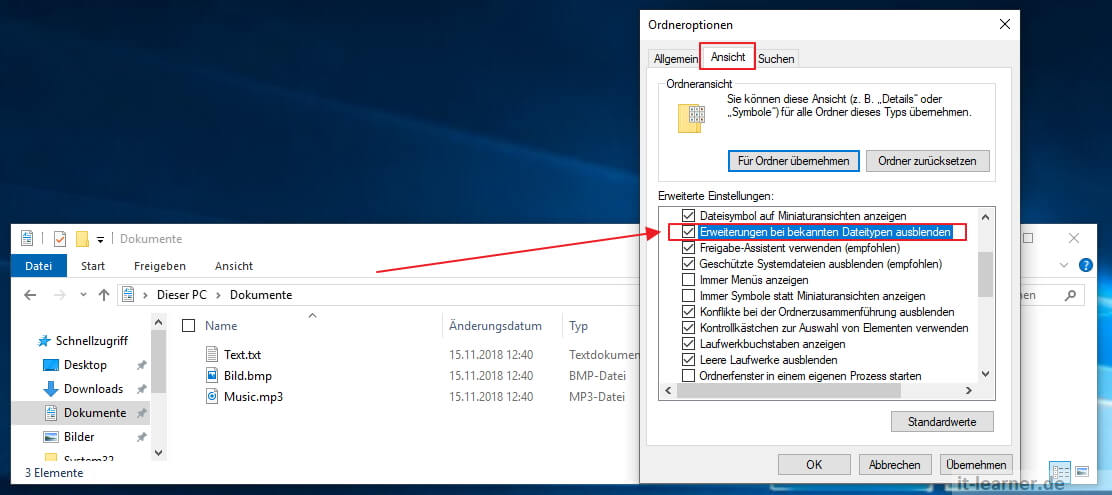The height and width of the screenshot is (495, 1112).
Task: Click the settings list vertical scrollbar thumb
Action: [985, 274]
